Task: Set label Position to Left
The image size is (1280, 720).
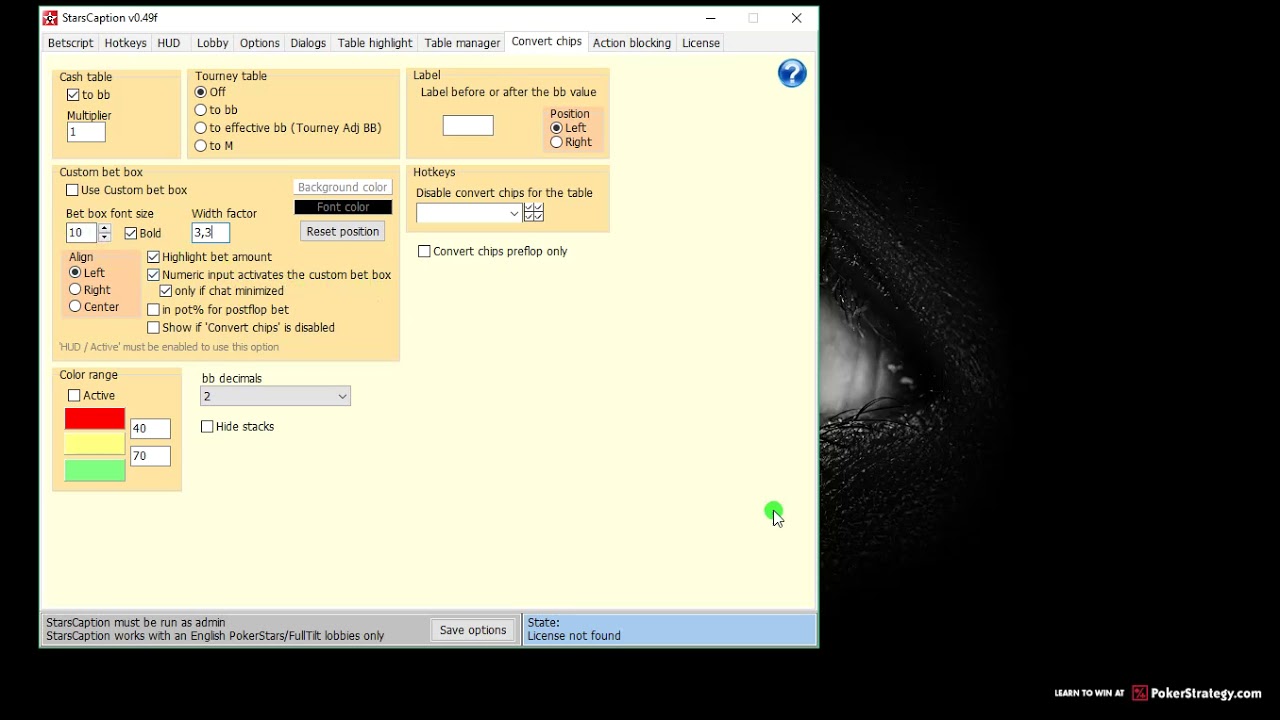Action: 557,128
